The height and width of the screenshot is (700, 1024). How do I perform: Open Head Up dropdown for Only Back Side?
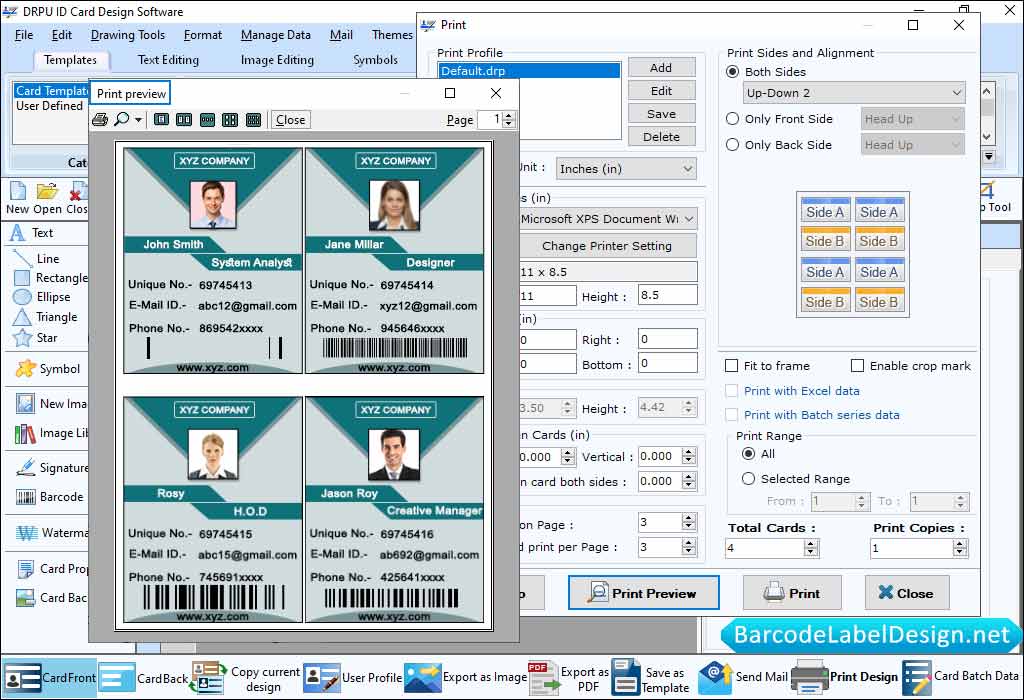click(x=913, y=145)
